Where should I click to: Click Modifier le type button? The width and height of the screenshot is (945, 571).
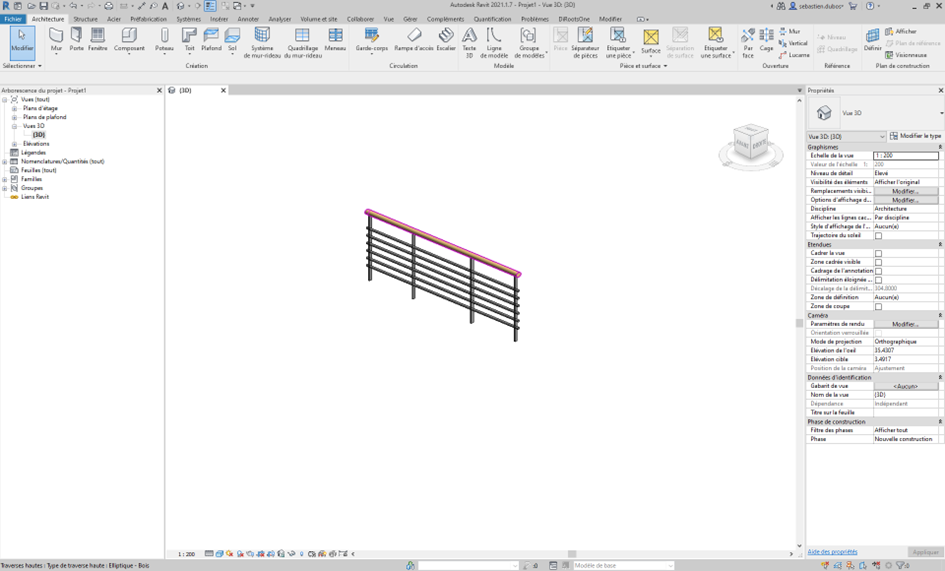[x=915, y=136]
